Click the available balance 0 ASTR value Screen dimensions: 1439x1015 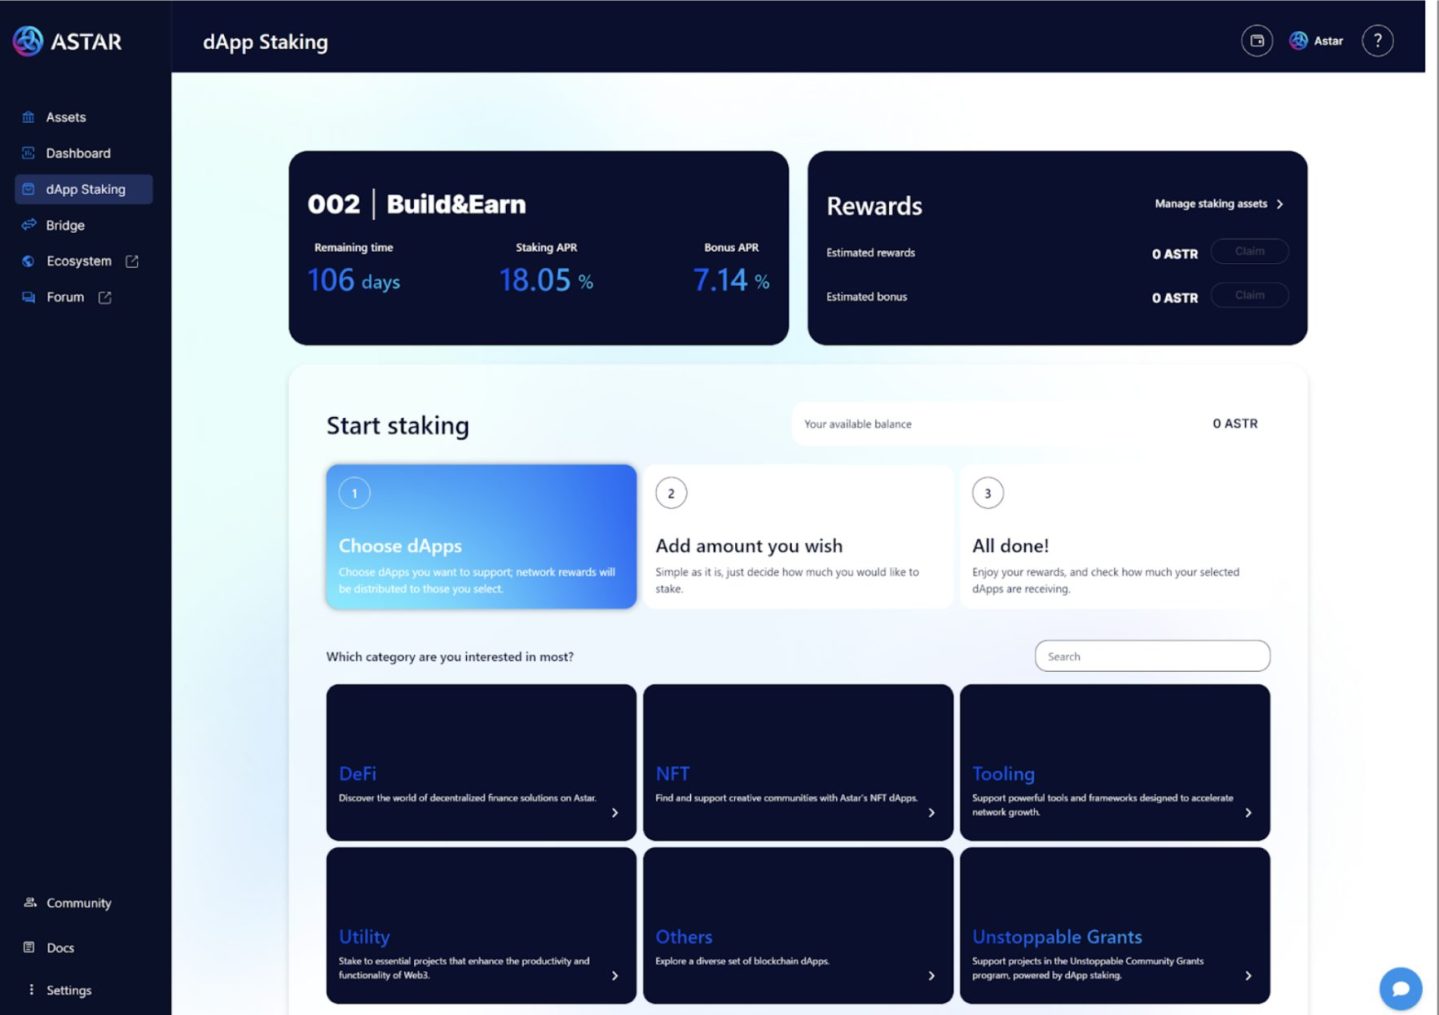[x=1235, y=424]
